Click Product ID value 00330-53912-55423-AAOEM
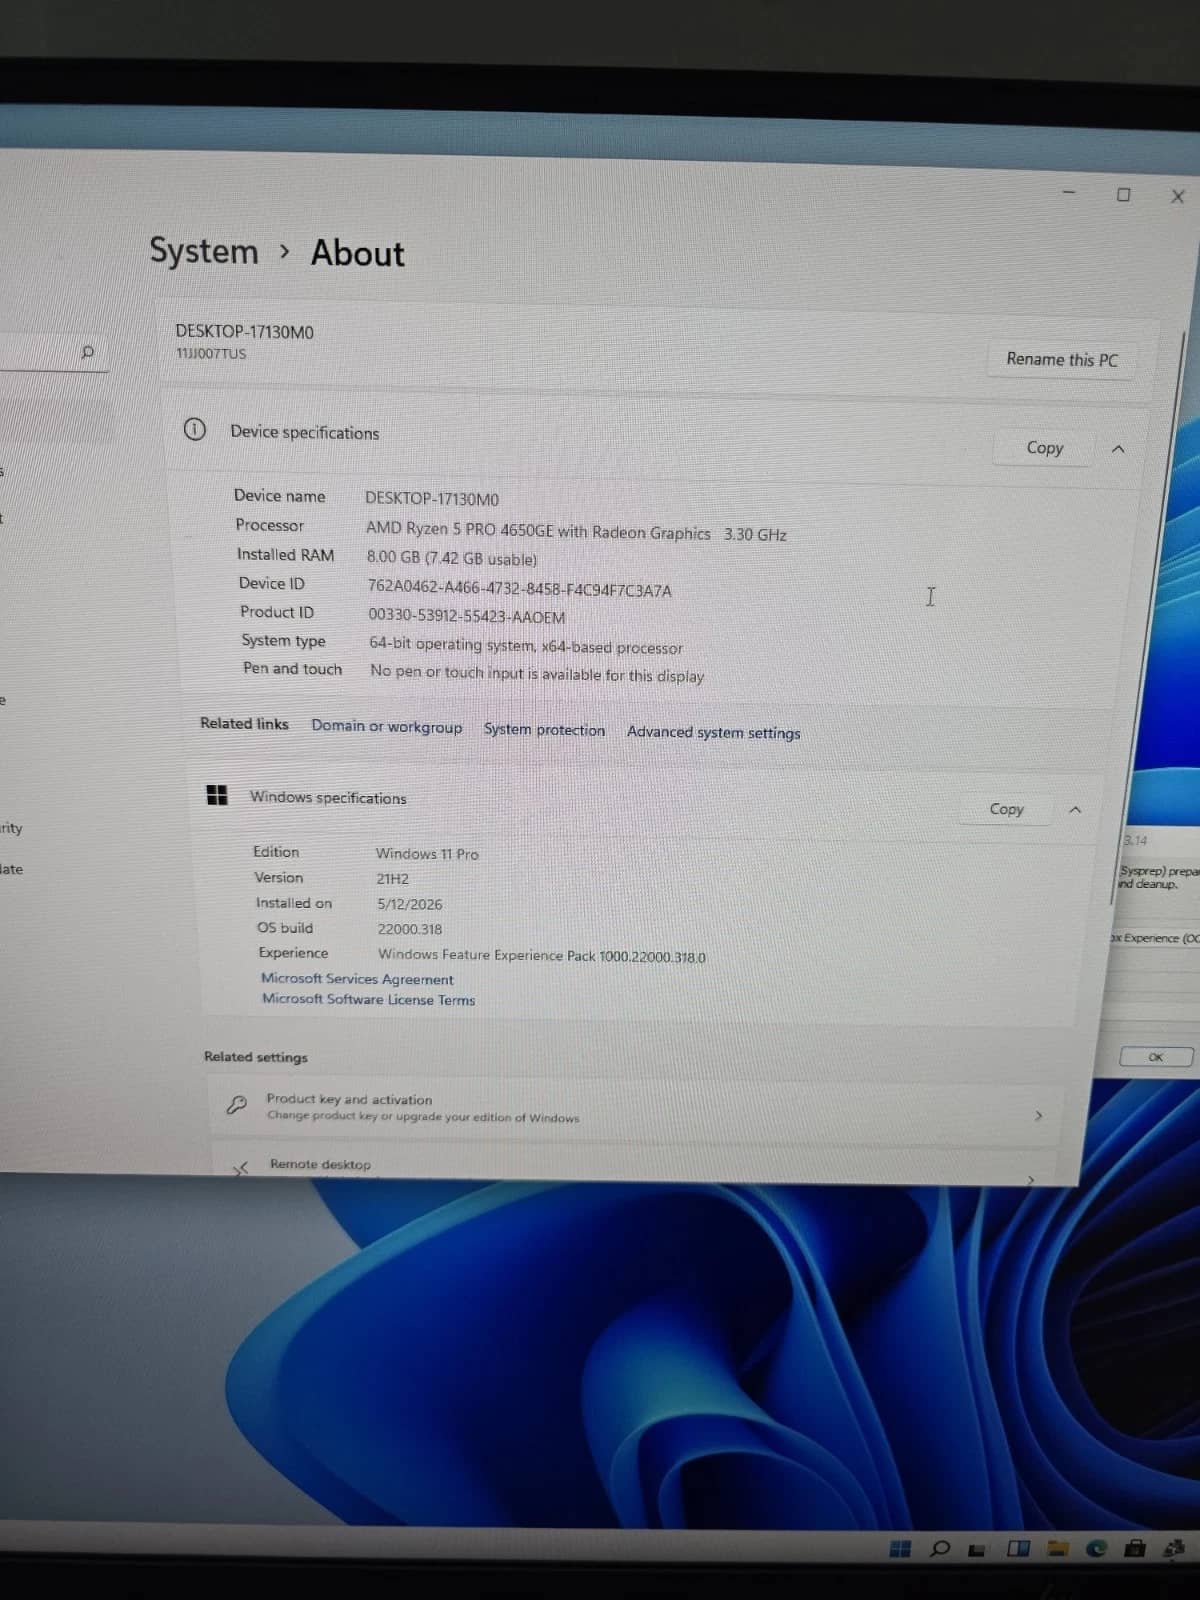 [466, 616]
